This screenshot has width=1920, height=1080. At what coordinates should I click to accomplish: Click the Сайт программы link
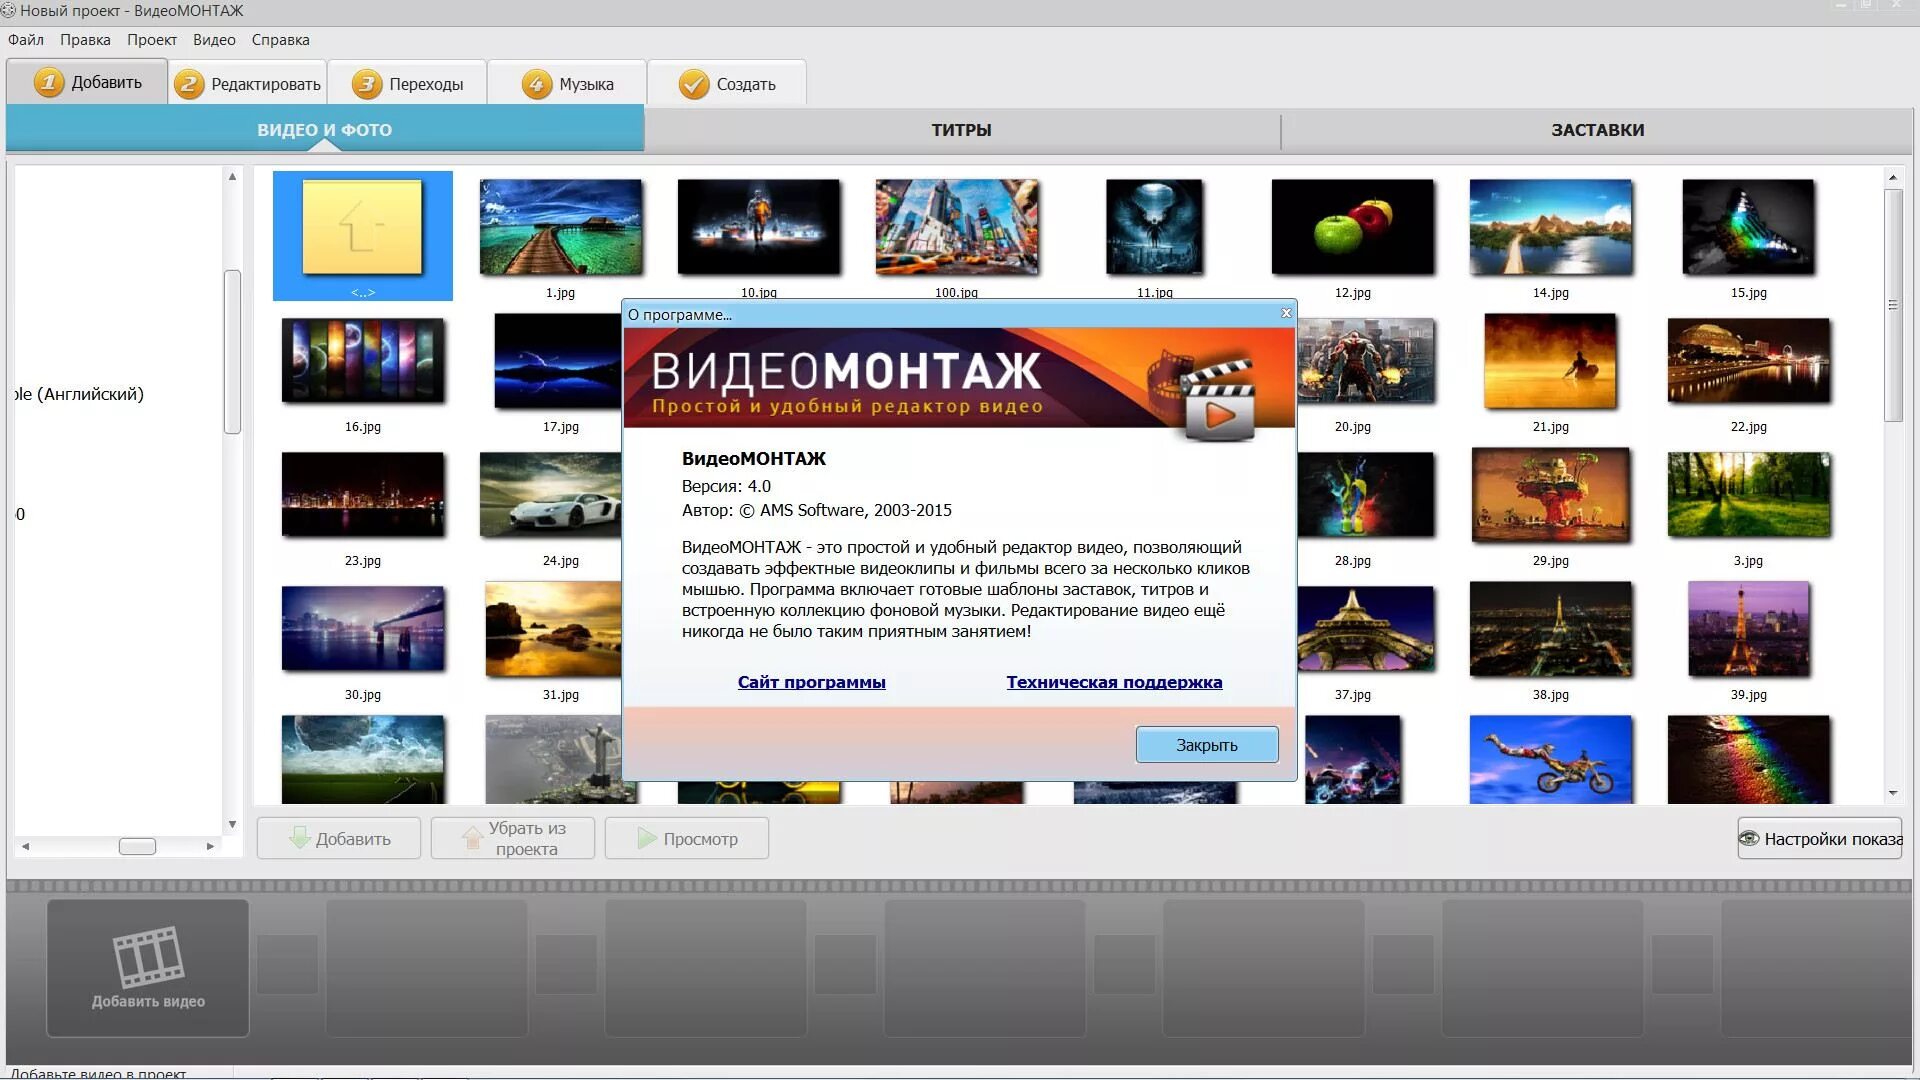click(811, 682)
